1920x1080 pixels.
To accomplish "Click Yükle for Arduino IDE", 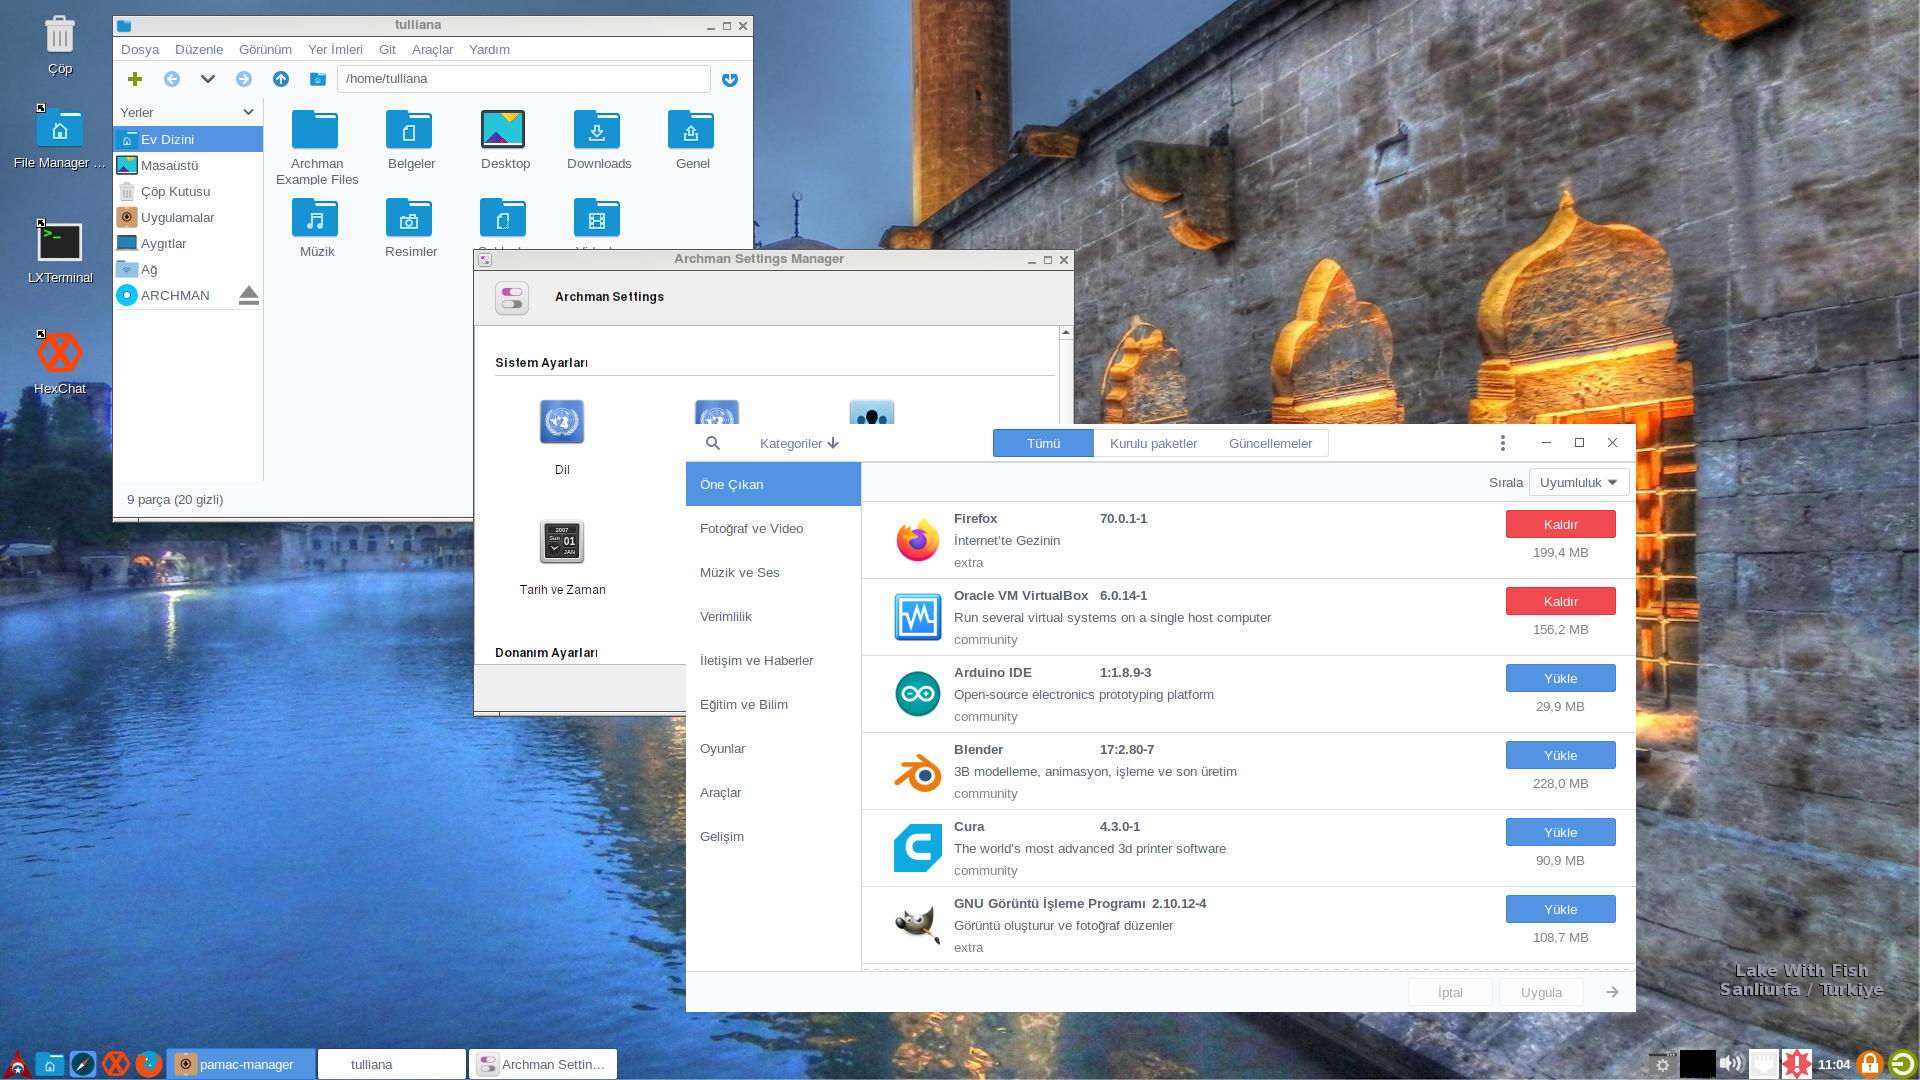I will 1560,678.
